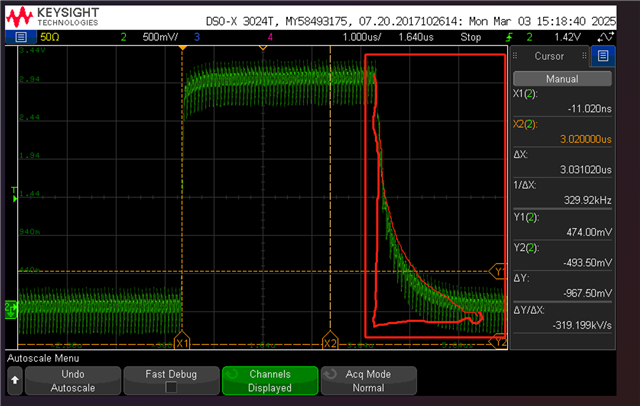The width and height of the screenshot is (640, 406).
Task: Click the 1/ΔX value 329.92kHz
Action: tap(587, 200)
